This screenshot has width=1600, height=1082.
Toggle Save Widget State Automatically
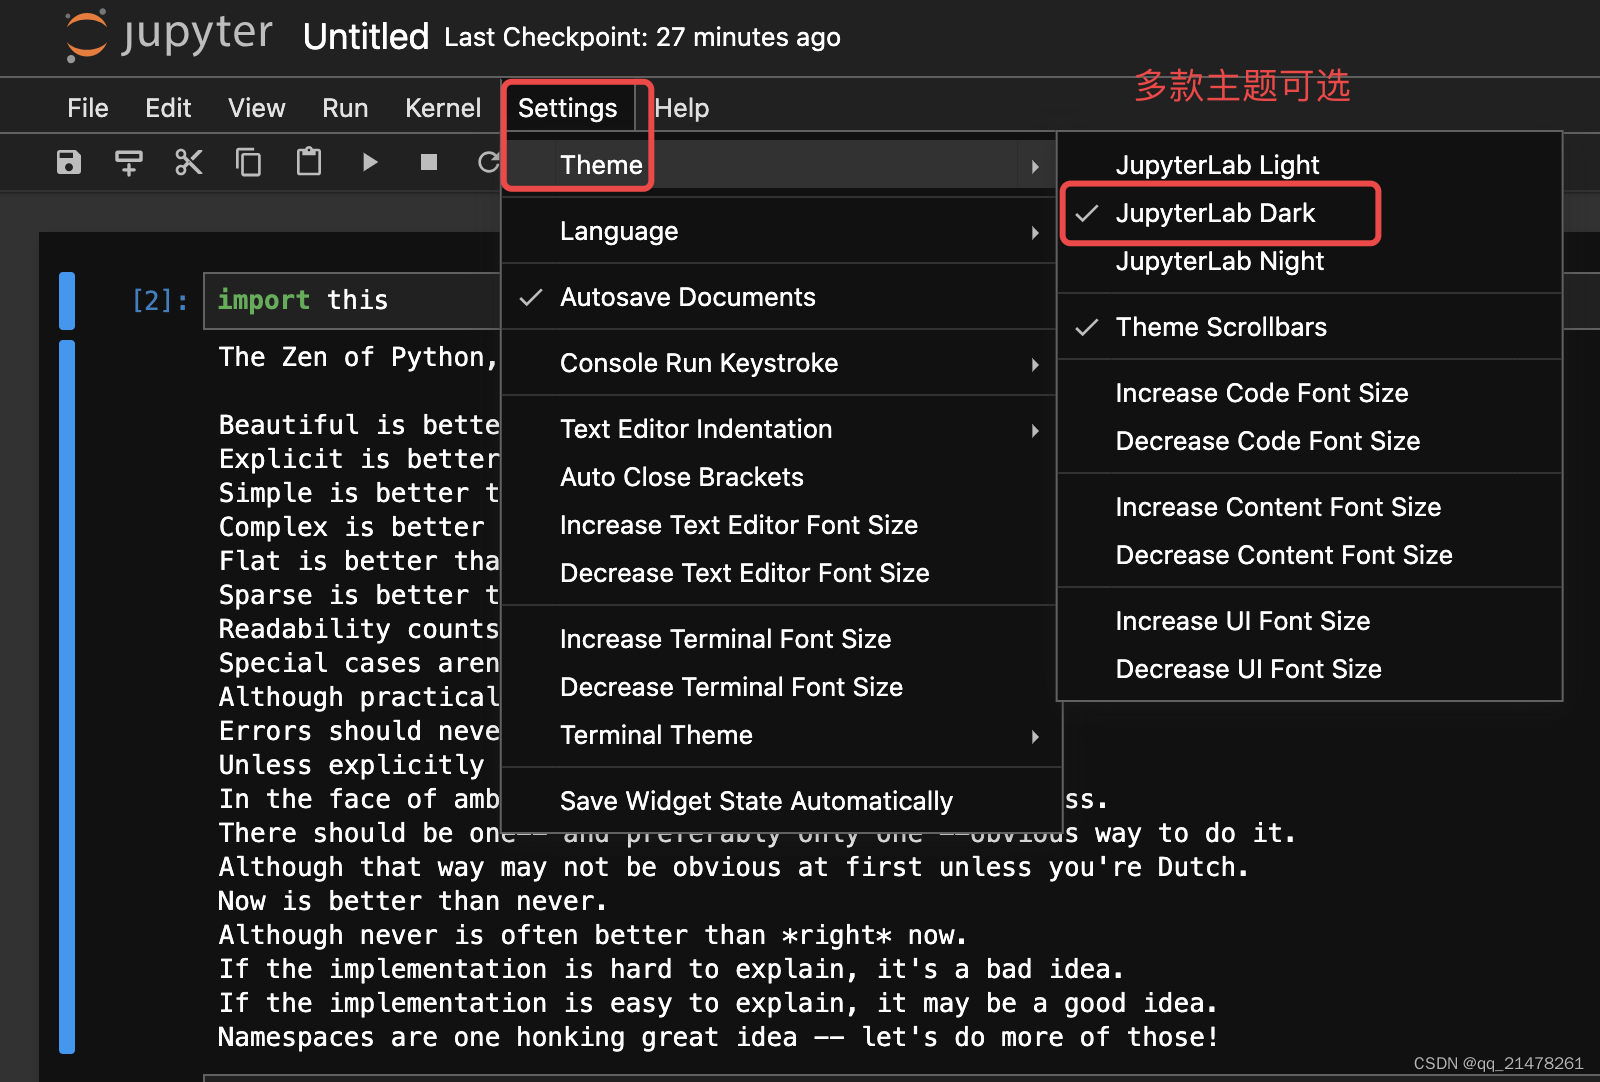[778, 801]
